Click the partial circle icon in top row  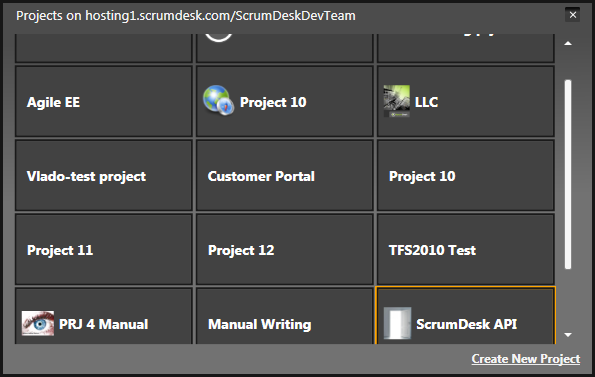point(219,38)
